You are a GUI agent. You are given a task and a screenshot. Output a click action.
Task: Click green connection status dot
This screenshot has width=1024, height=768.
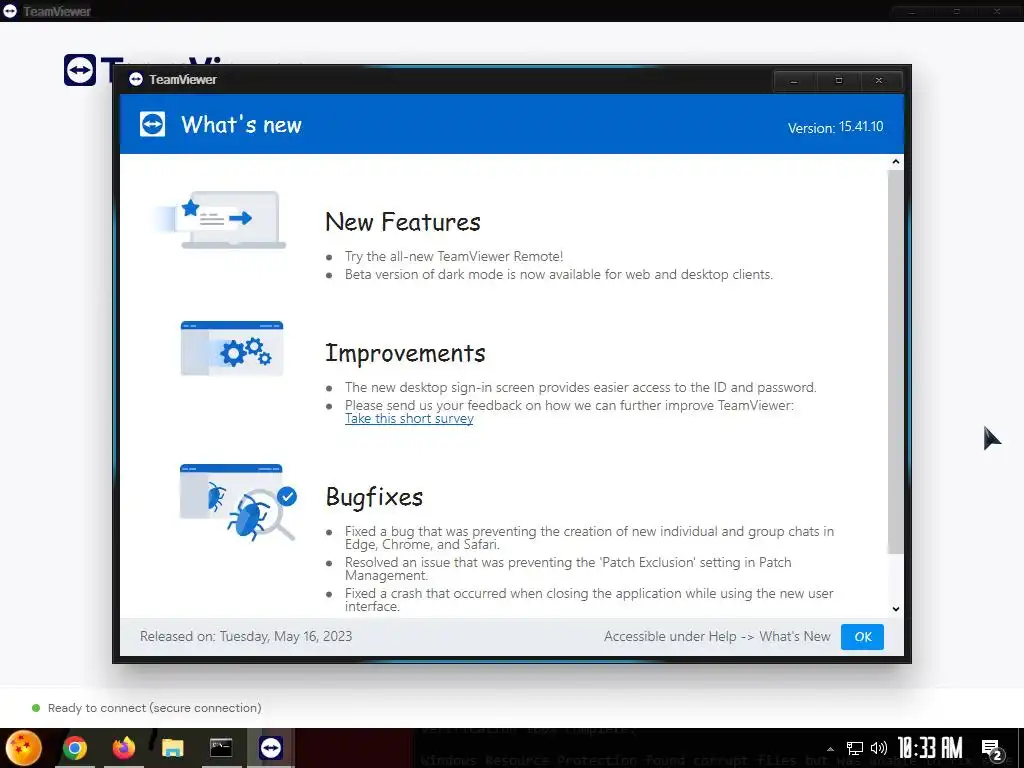36,708
